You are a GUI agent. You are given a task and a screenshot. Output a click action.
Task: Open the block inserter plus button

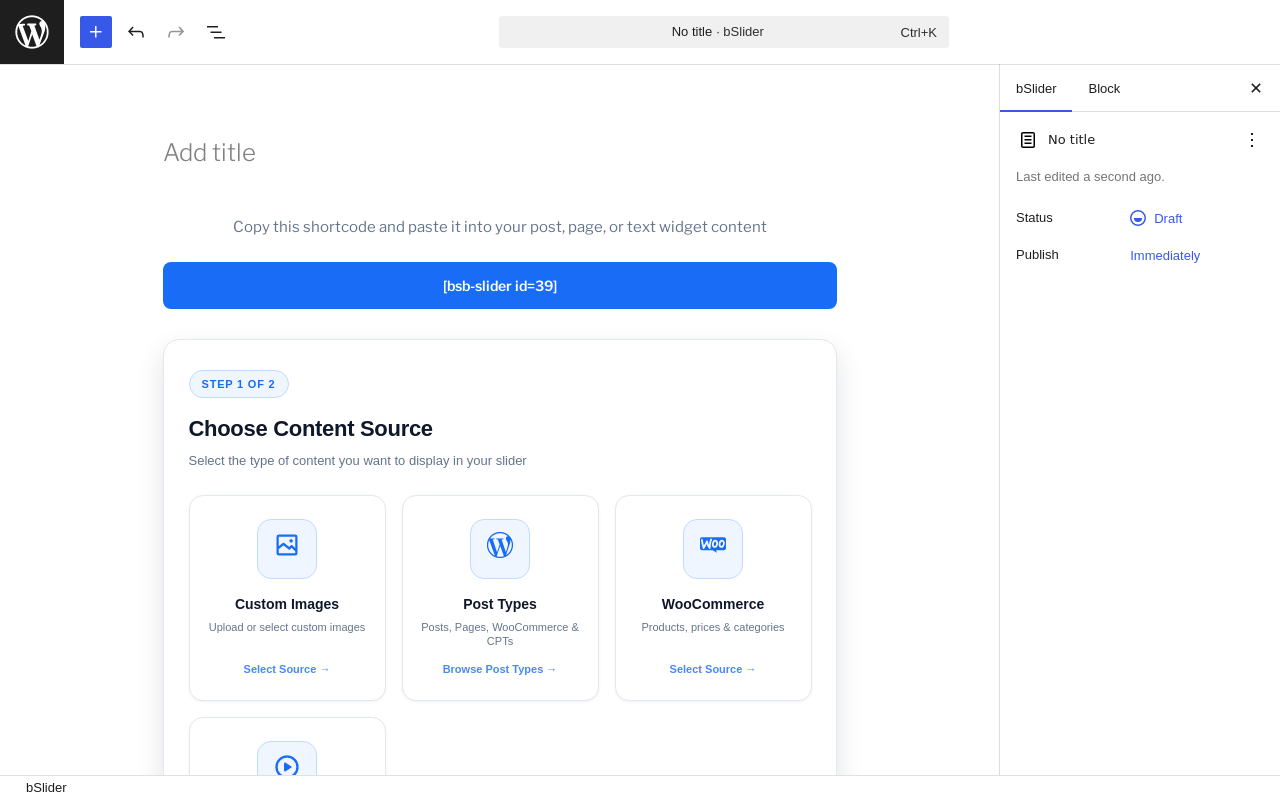click(96, 32)
